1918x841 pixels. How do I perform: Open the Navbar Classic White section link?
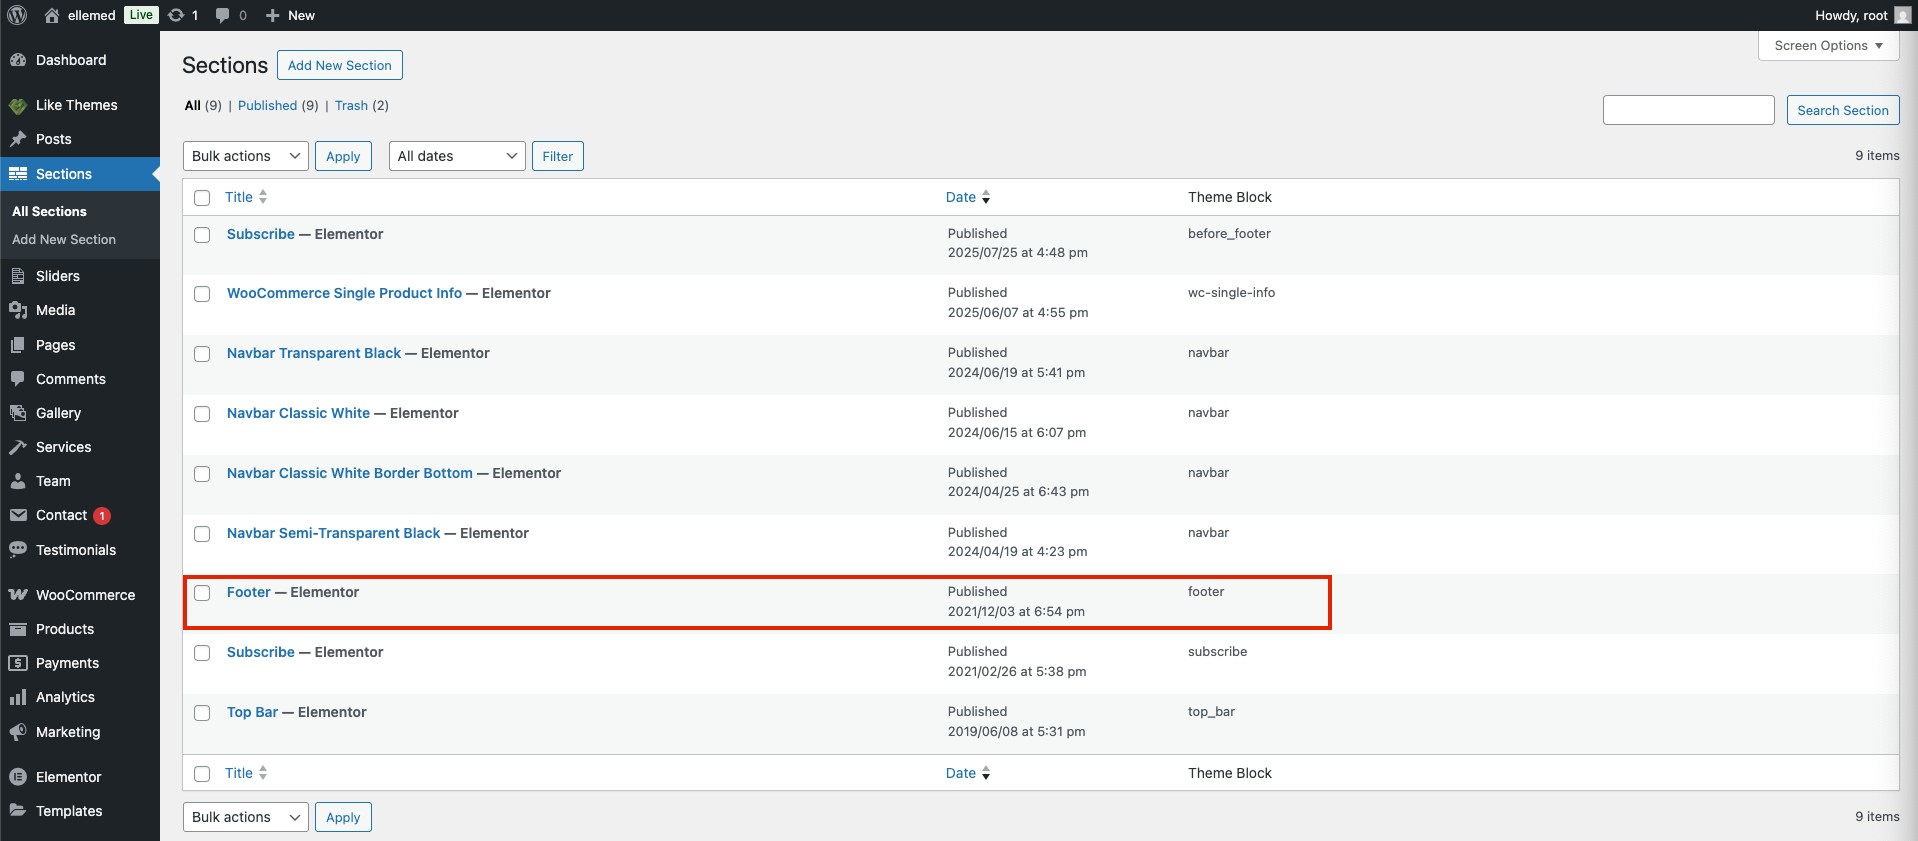pyautogui.click(x=298, y=413)
